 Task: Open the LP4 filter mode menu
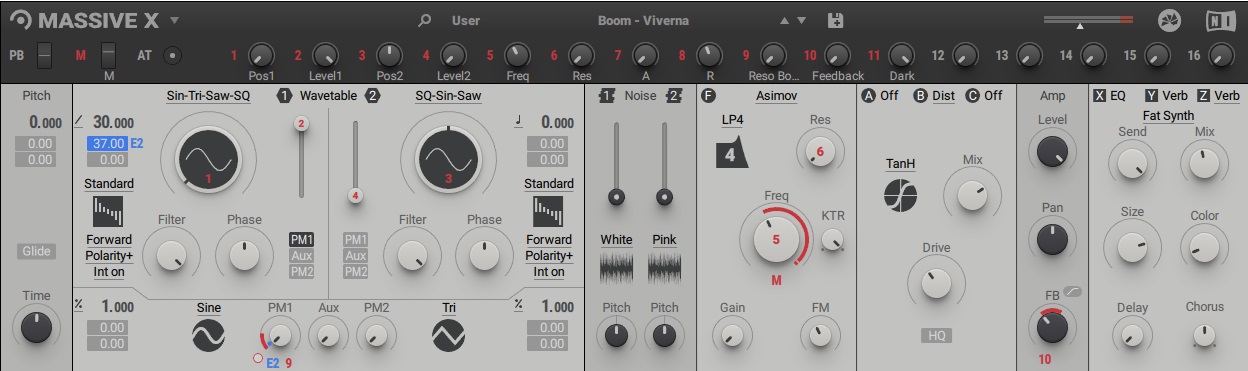733,121
